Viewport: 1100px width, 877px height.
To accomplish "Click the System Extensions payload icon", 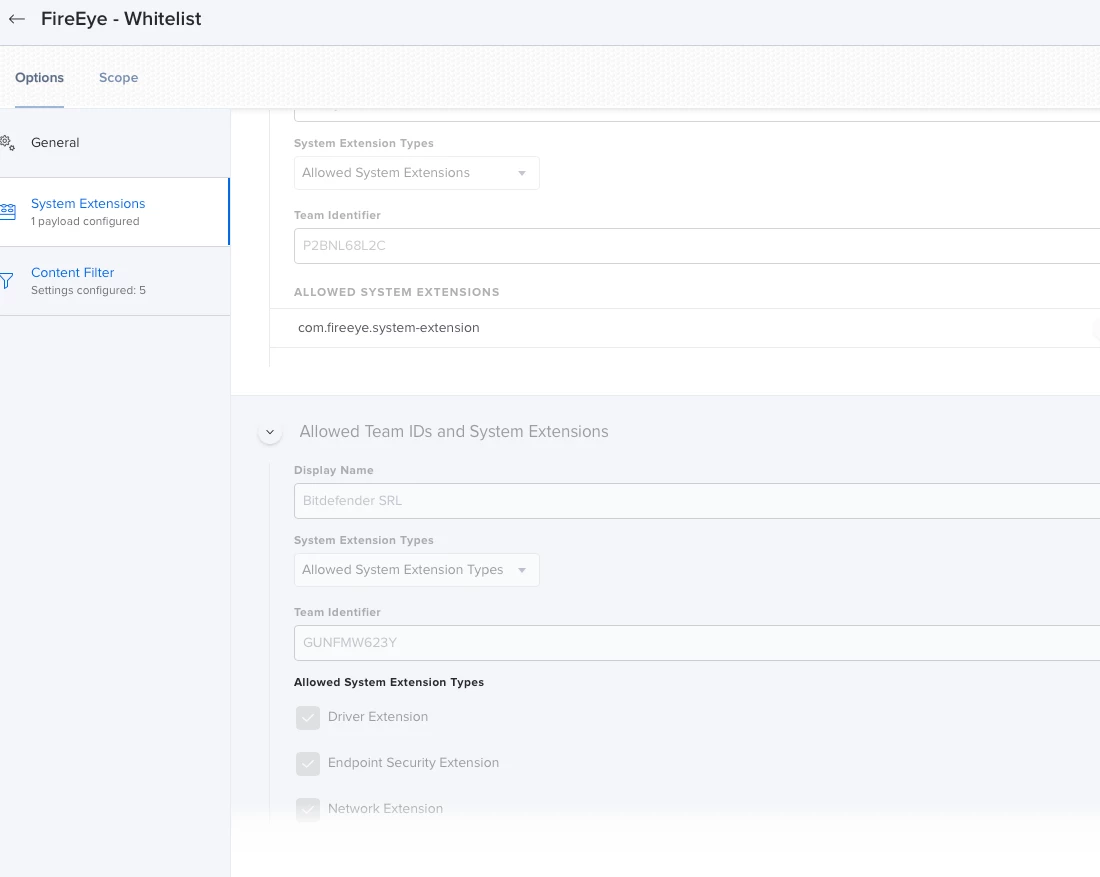I will click(x=7, y=212).
